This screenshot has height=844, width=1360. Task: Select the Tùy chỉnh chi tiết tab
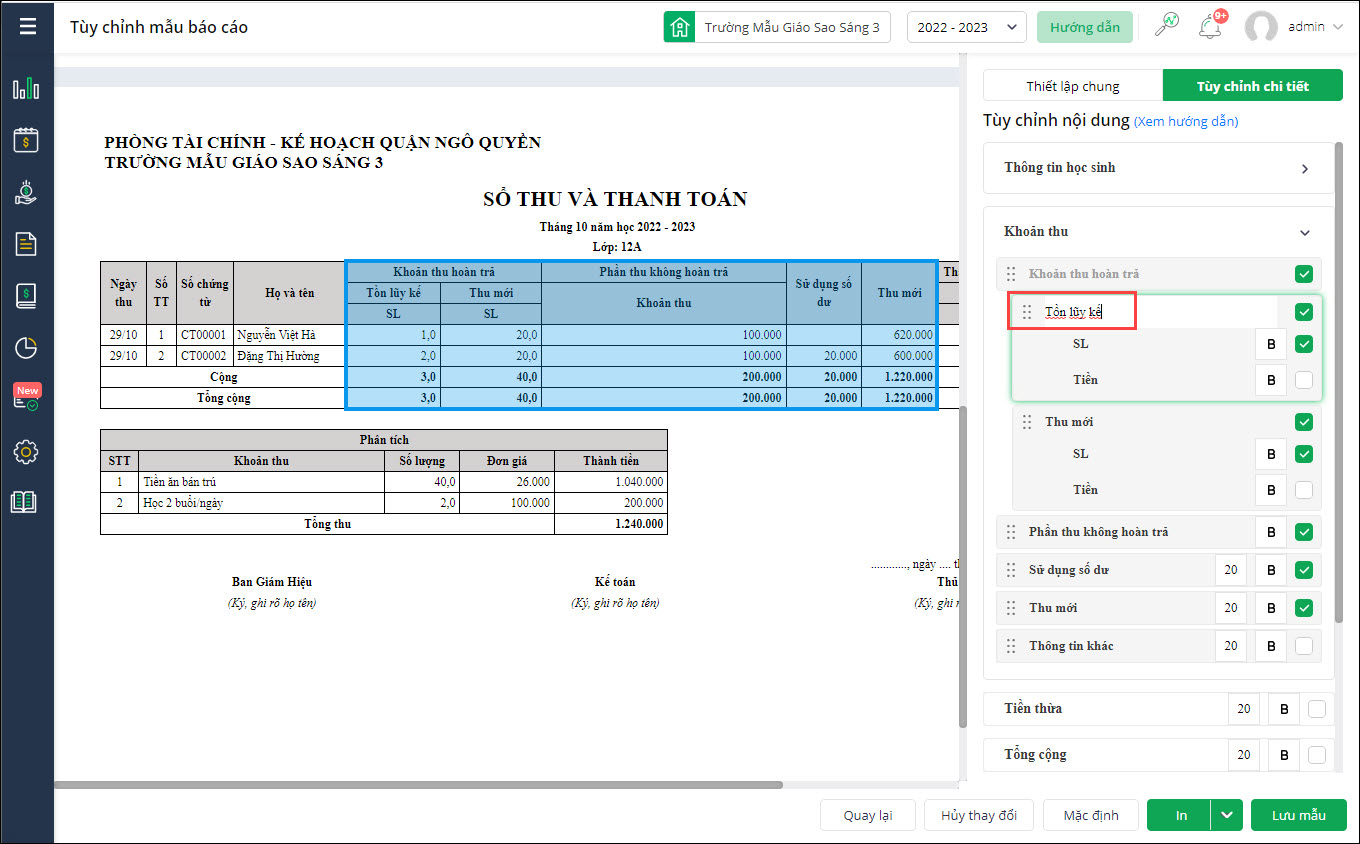point(1252,86)
